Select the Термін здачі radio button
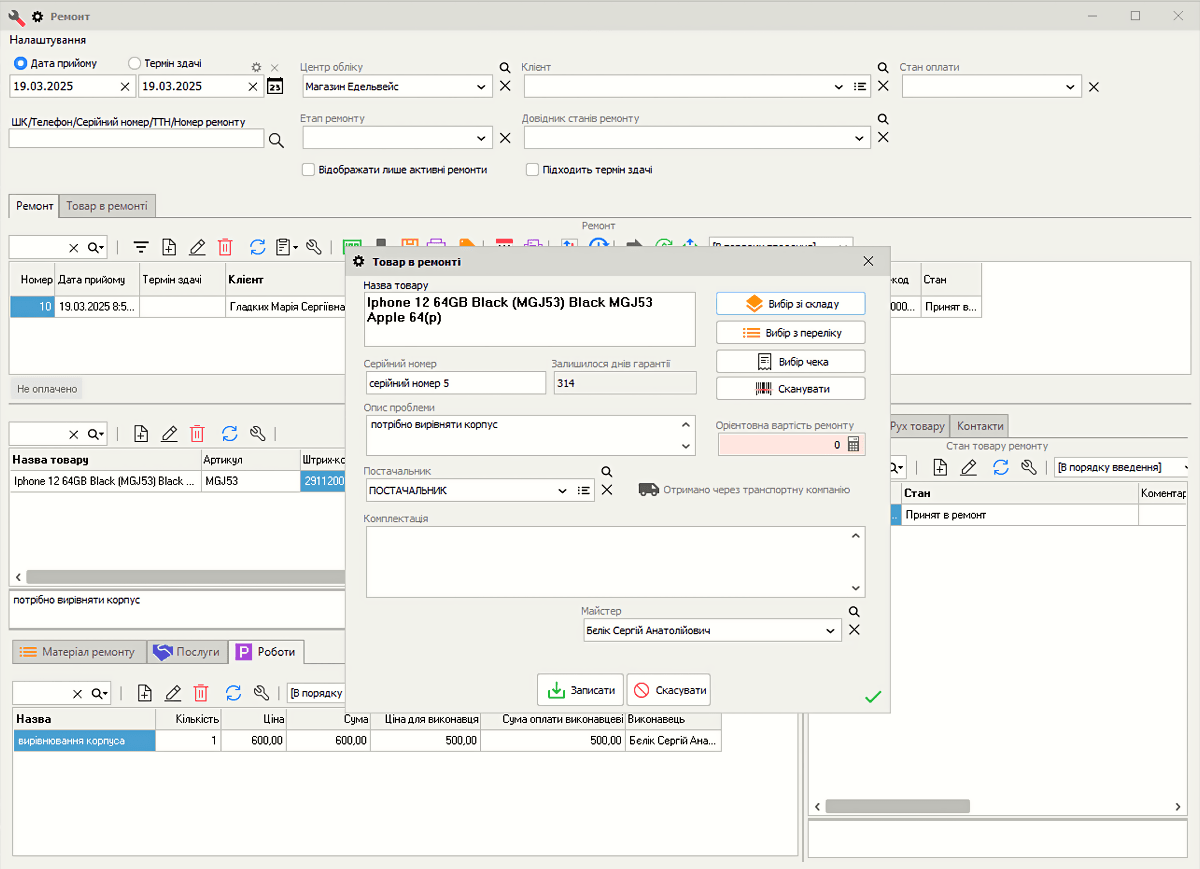The image size is (1200, 869). coord(135,63)
